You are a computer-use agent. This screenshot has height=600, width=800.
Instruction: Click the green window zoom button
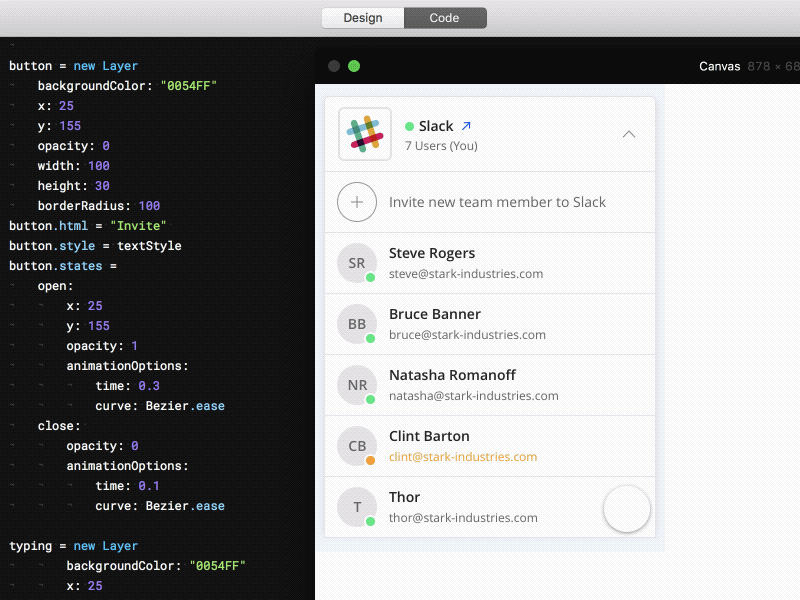click(354, 66)
